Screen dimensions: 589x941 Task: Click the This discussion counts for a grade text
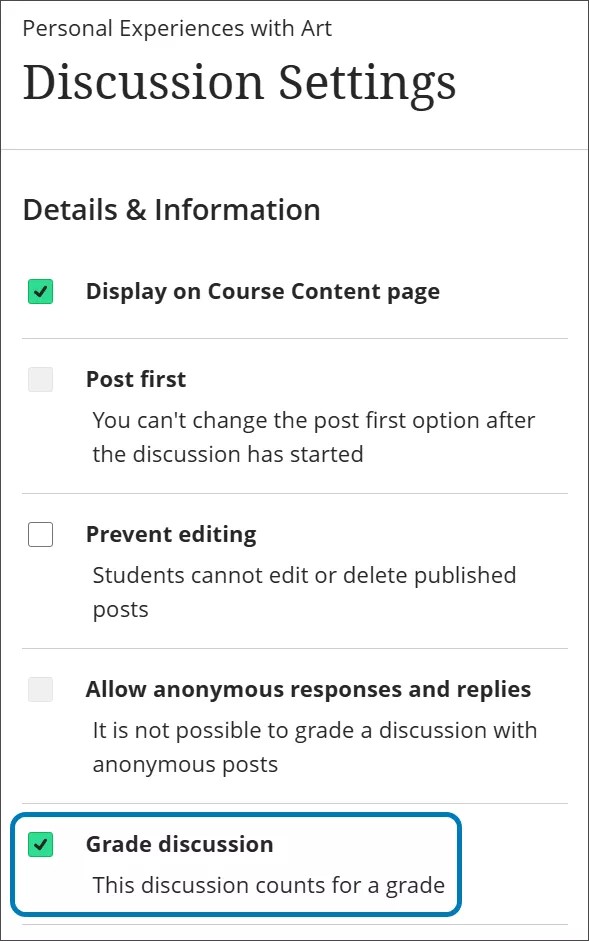coord(267,885)
